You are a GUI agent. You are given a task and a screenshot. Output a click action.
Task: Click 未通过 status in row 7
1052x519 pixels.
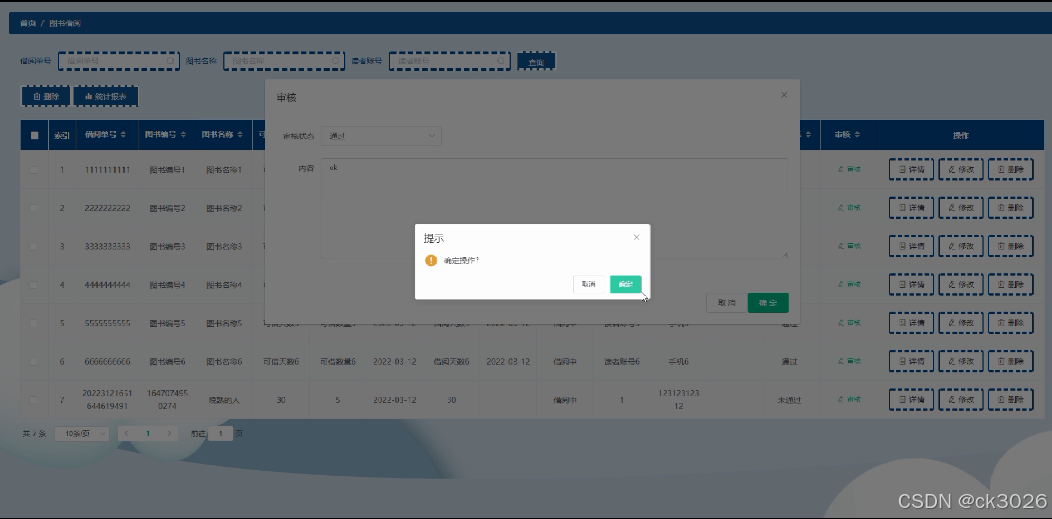click(789, 400)
